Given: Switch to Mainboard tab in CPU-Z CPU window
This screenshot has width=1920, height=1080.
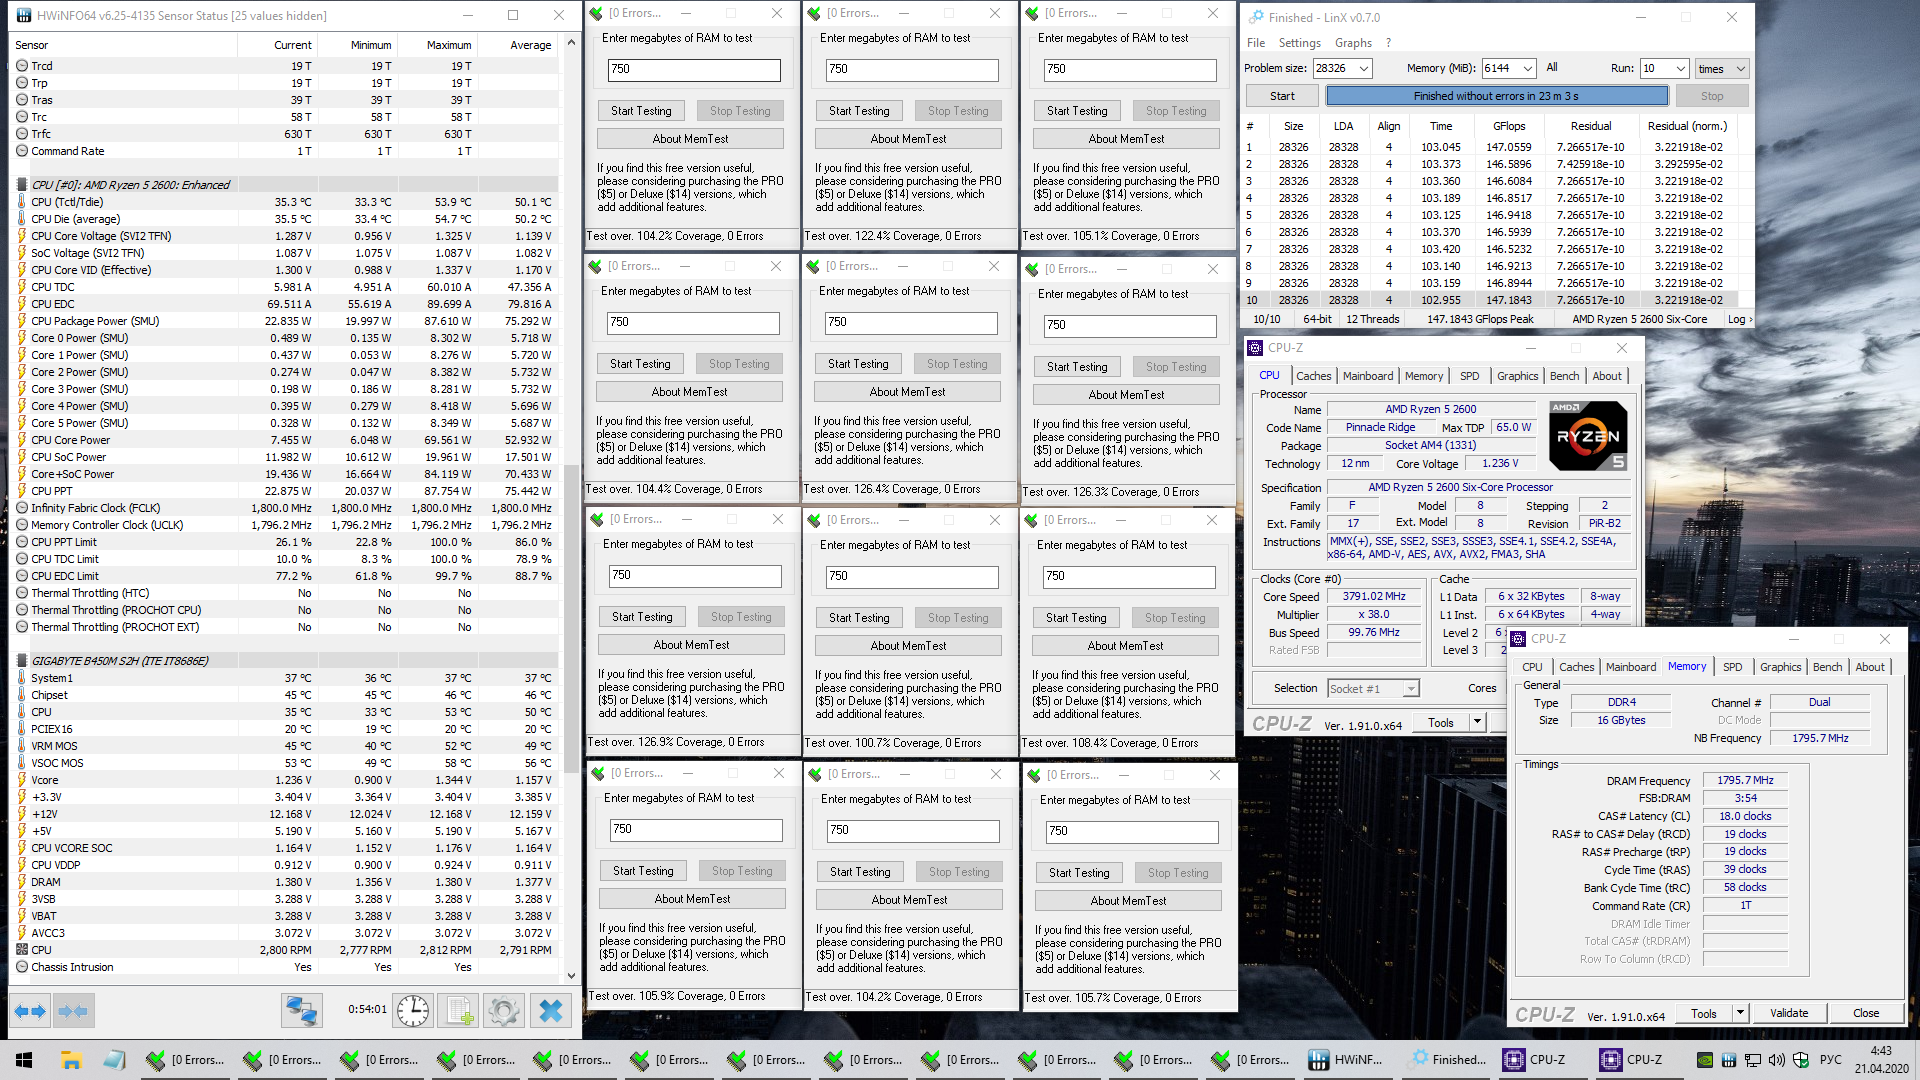Looking at the screenshot, I should (1367, 376).
